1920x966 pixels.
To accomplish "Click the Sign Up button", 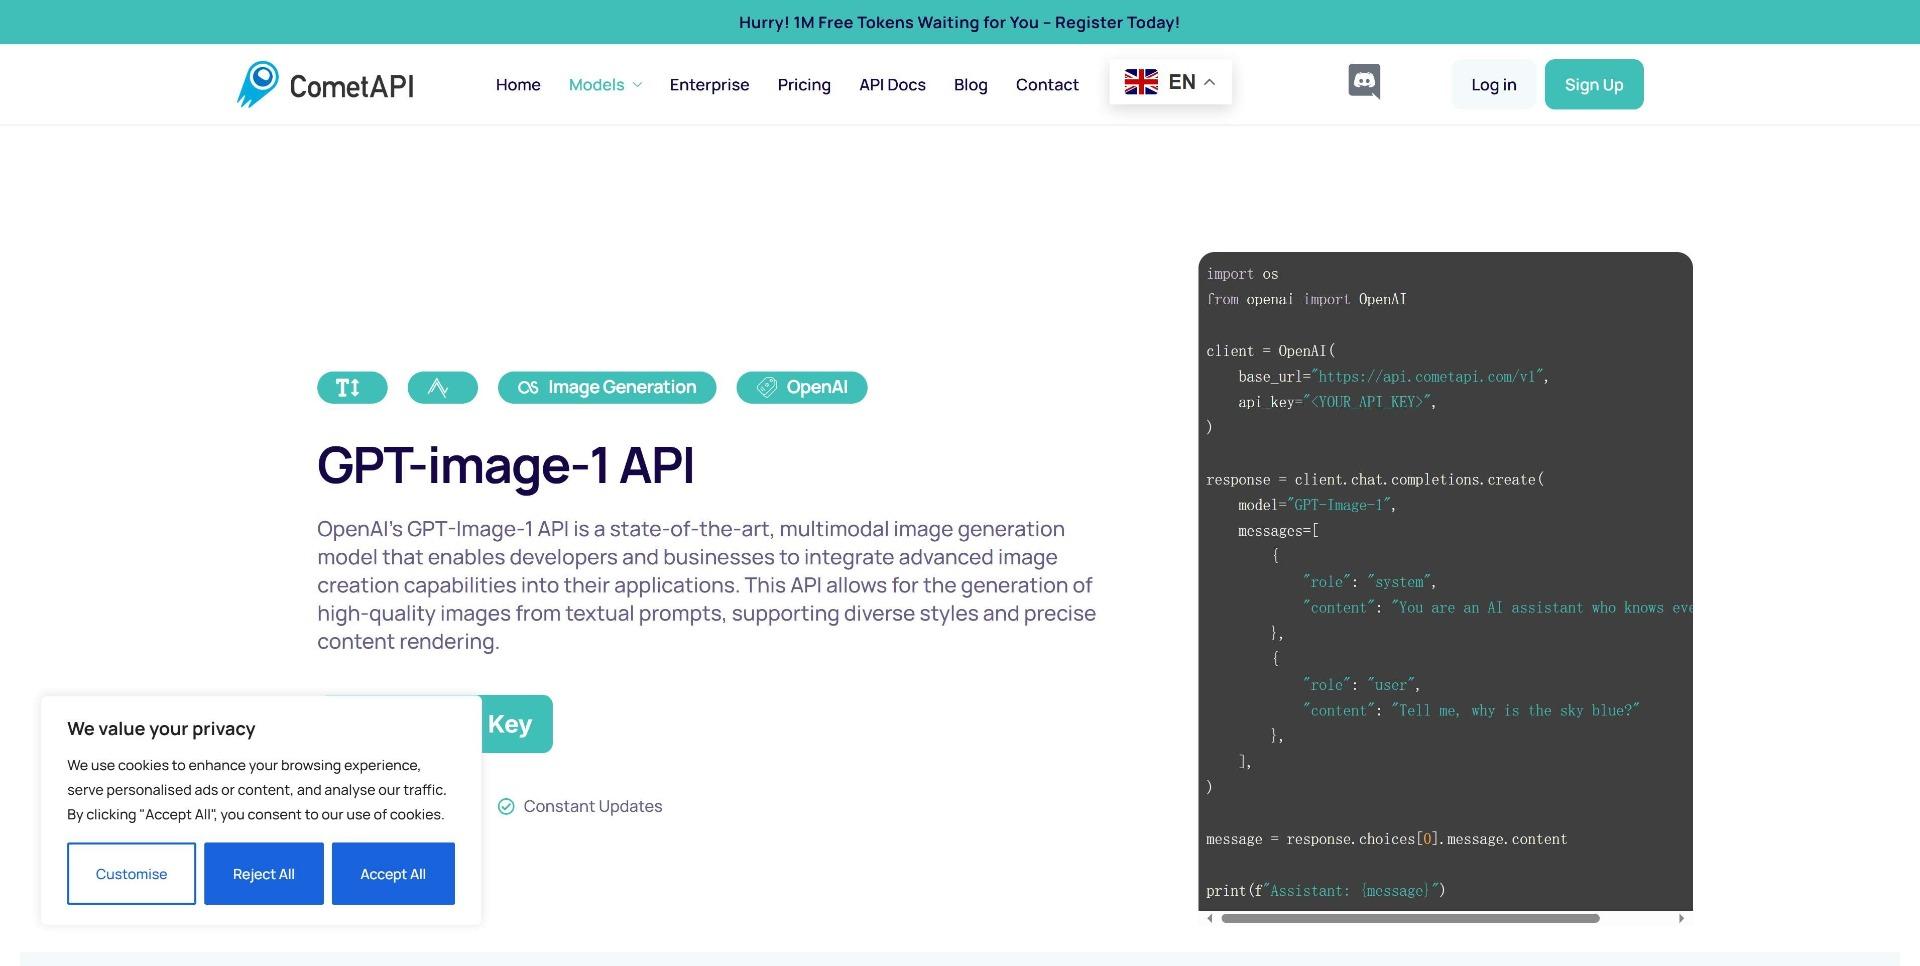I will pyautogui.click(x=1593, y=84).
